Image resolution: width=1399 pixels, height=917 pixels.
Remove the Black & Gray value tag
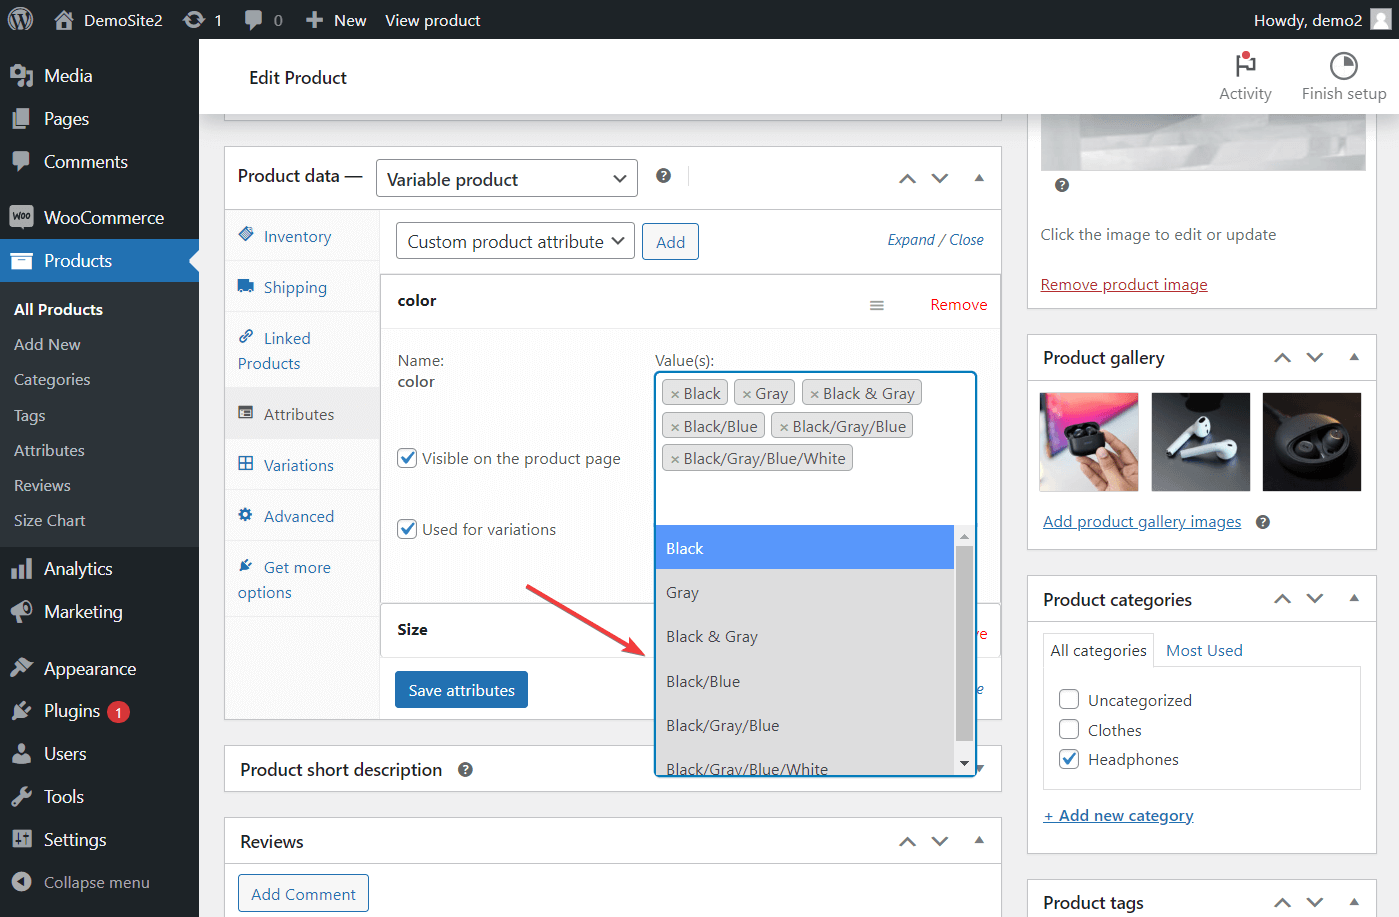815,395
